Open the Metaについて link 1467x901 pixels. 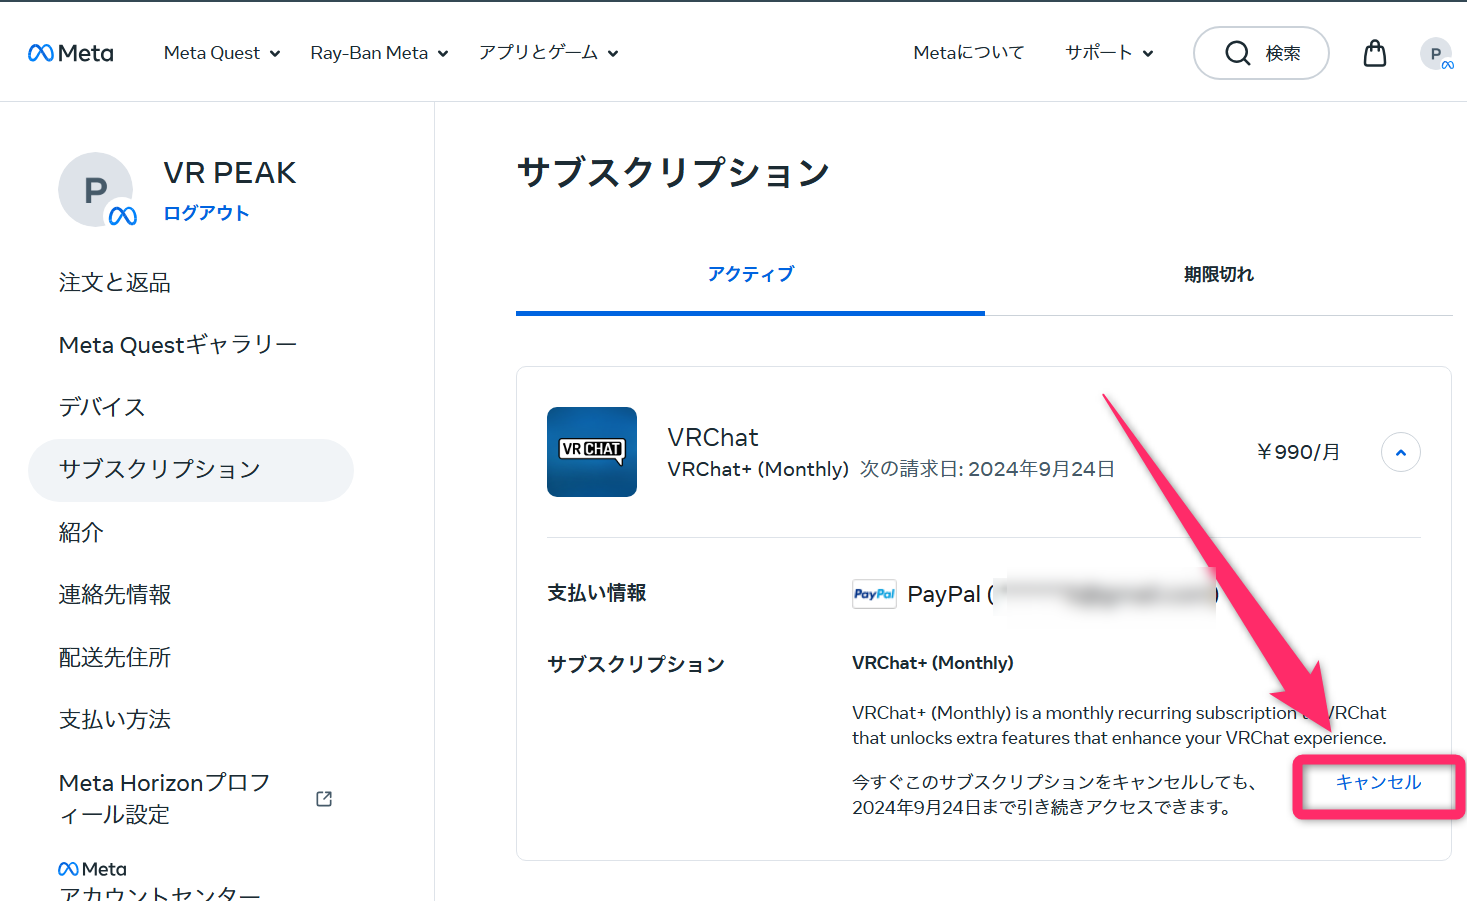click(x=969, y=53)
